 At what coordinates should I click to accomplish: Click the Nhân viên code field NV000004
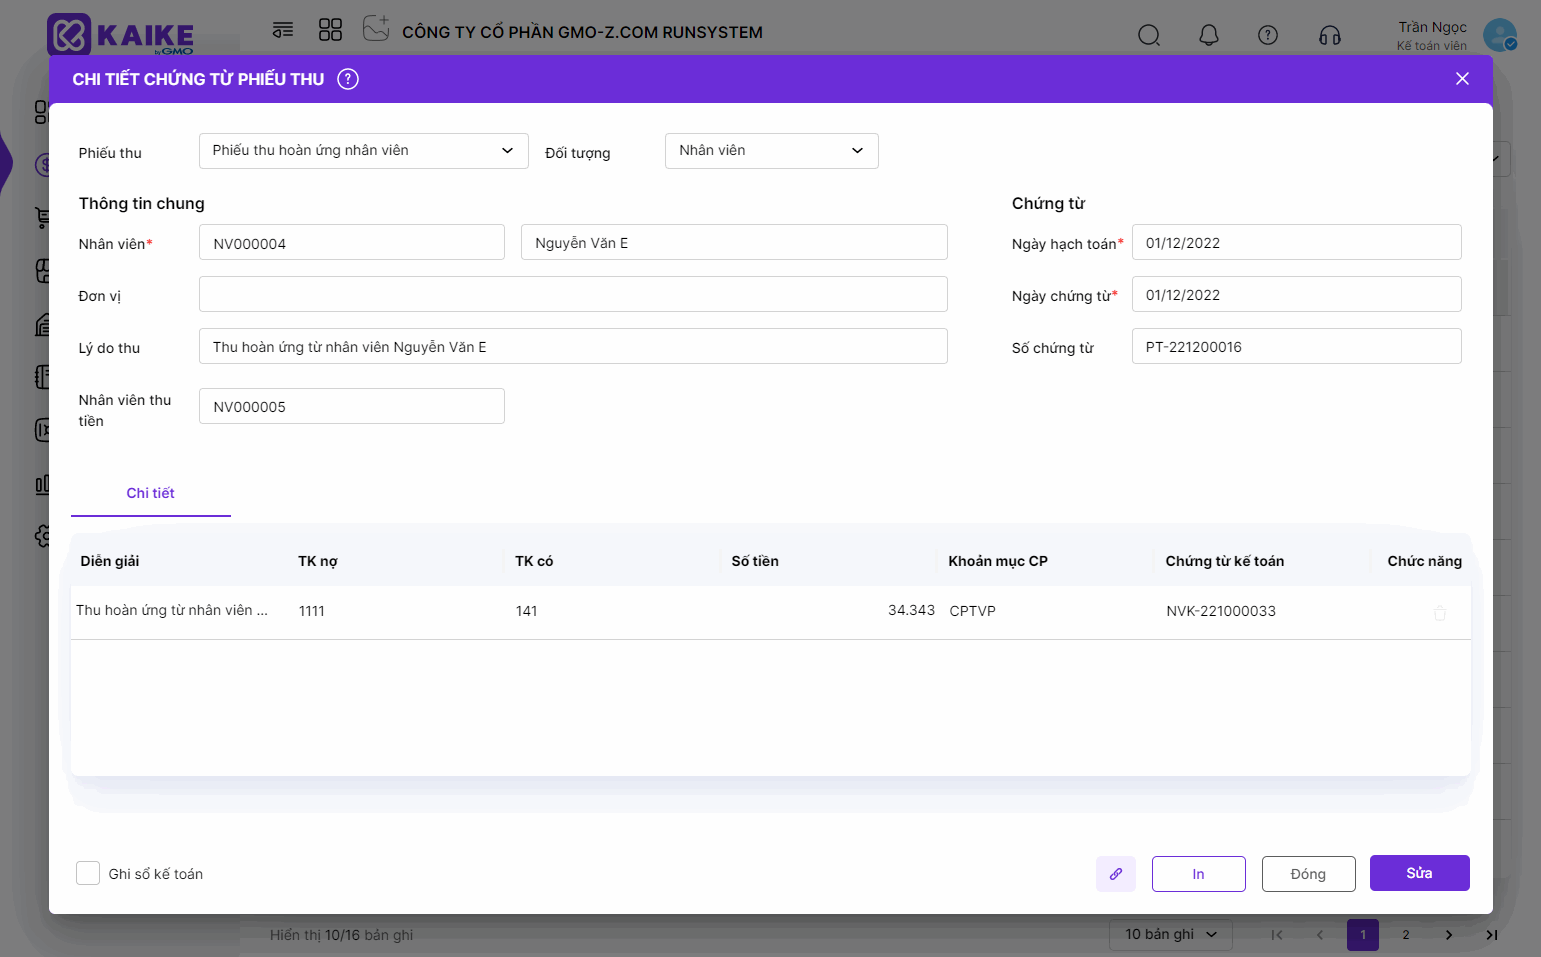coord(352,242)
